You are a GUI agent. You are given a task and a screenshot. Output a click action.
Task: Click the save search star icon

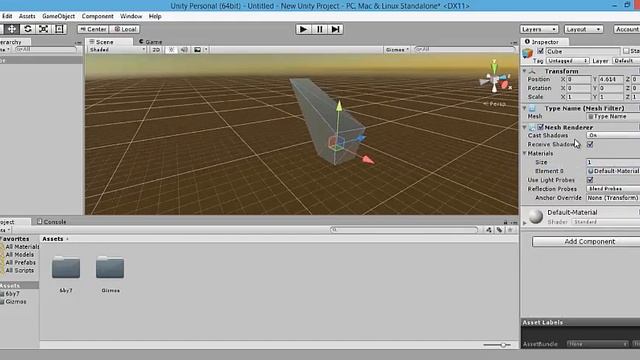(510, 230)
